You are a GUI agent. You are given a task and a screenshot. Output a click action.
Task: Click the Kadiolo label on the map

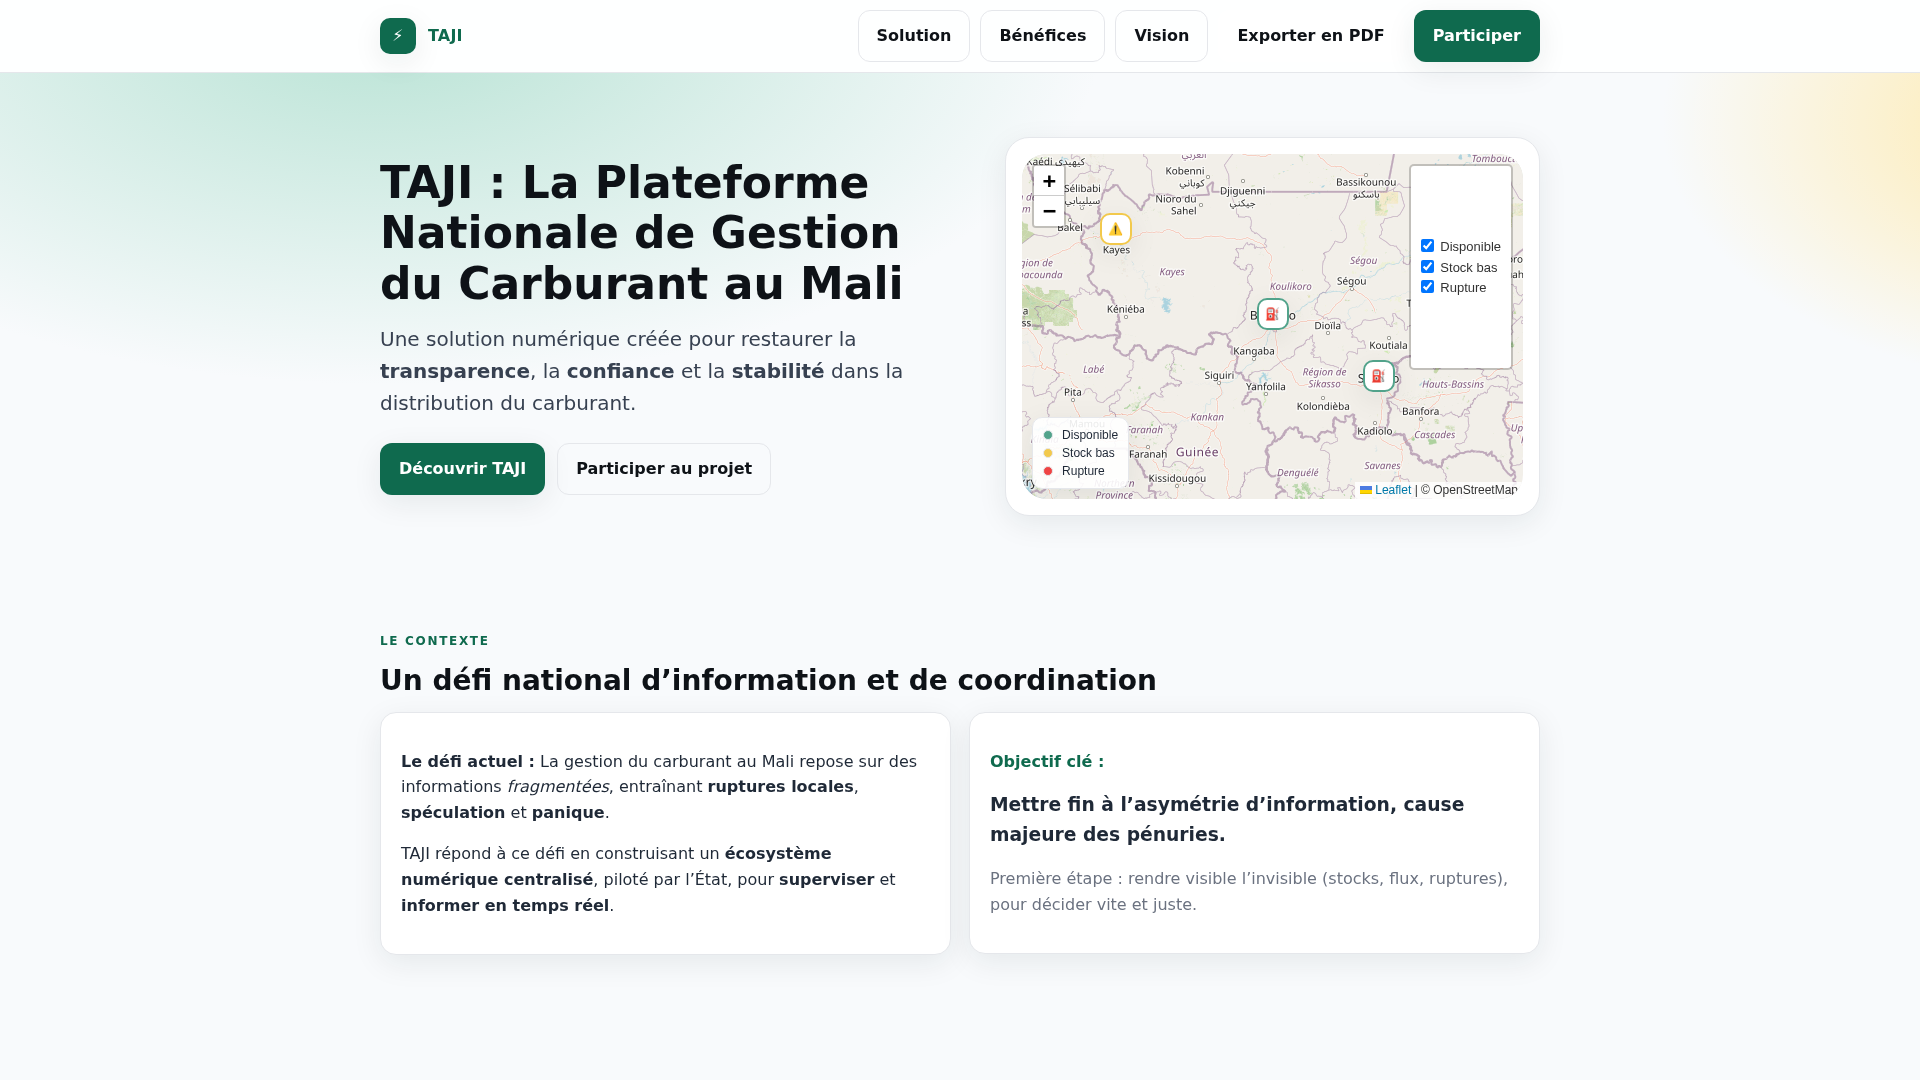pyautogui.click(x=1375, y=431)
